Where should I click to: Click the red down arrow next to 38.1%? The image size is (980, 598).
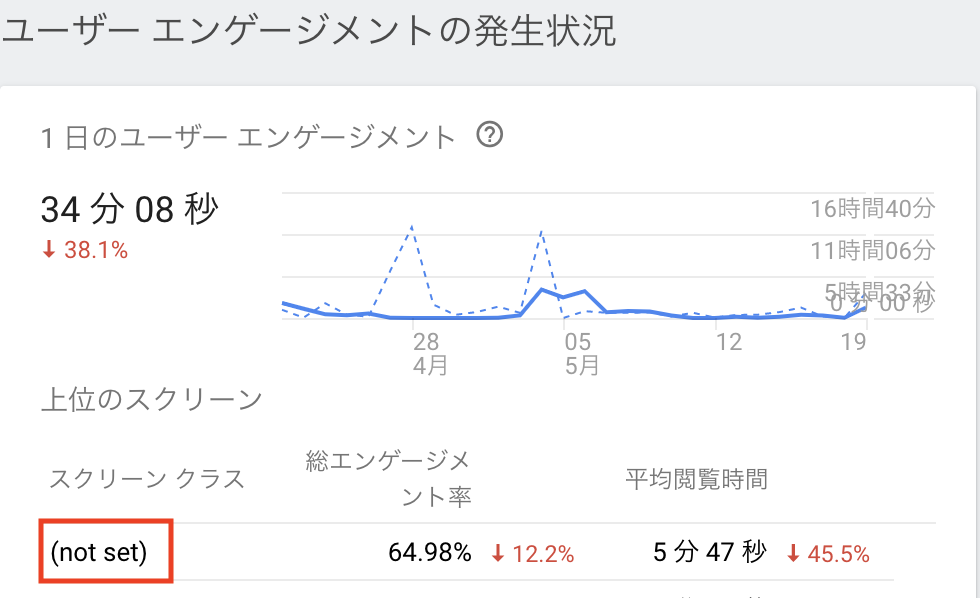click(48, 250)
